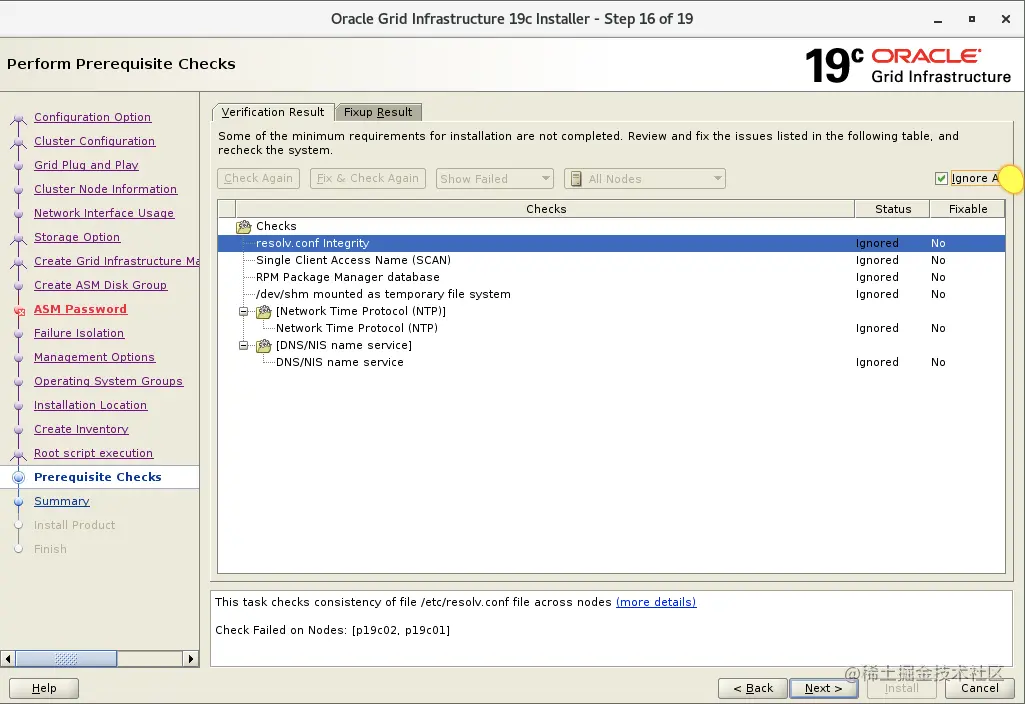Toggle the Ignore All checkbox
This screenshot has height=704, width=1025.
[x=941, y=178]
